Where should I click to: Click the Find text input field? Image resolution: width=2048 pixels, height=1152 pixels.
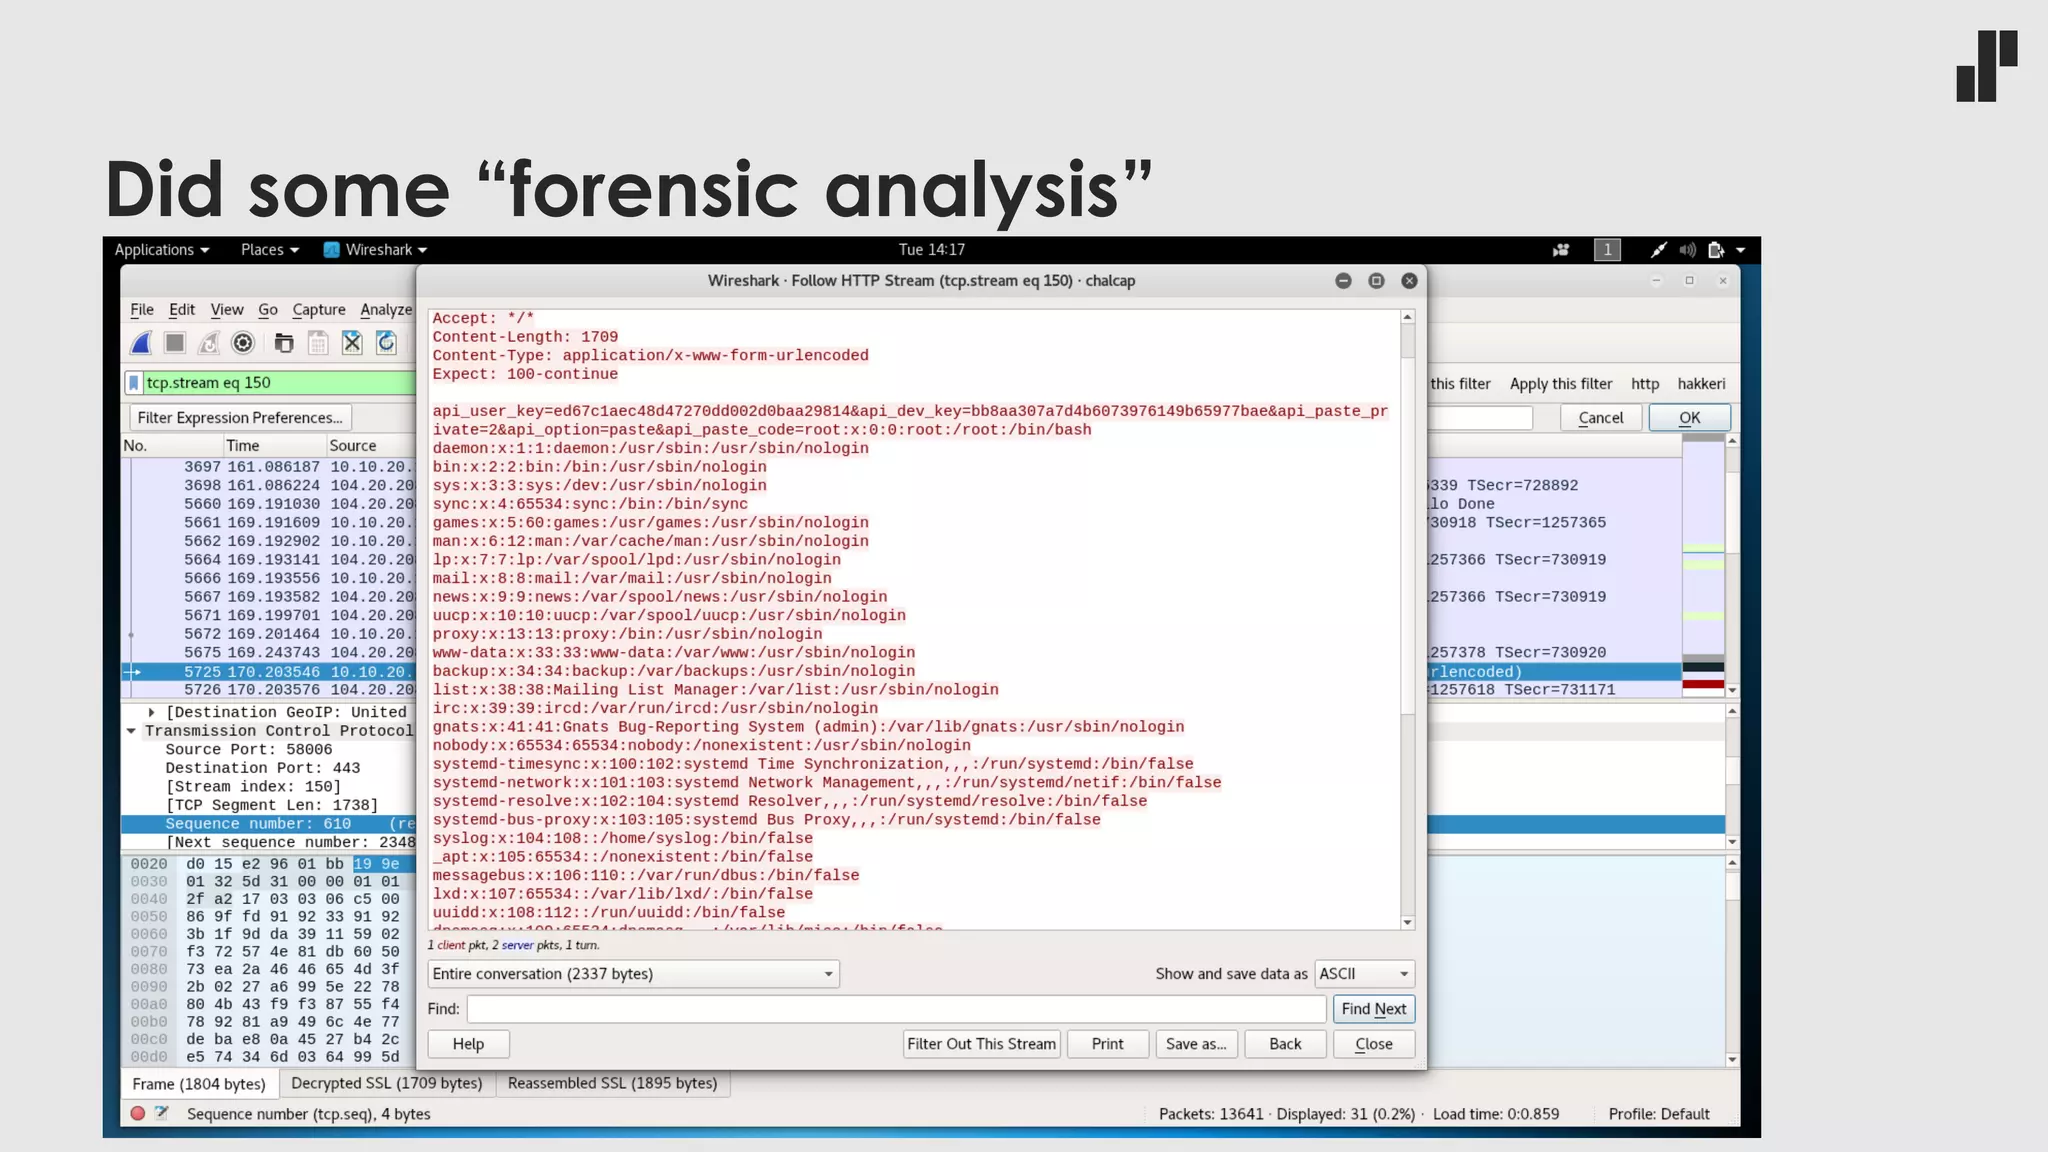click(x=896, y=1009)
